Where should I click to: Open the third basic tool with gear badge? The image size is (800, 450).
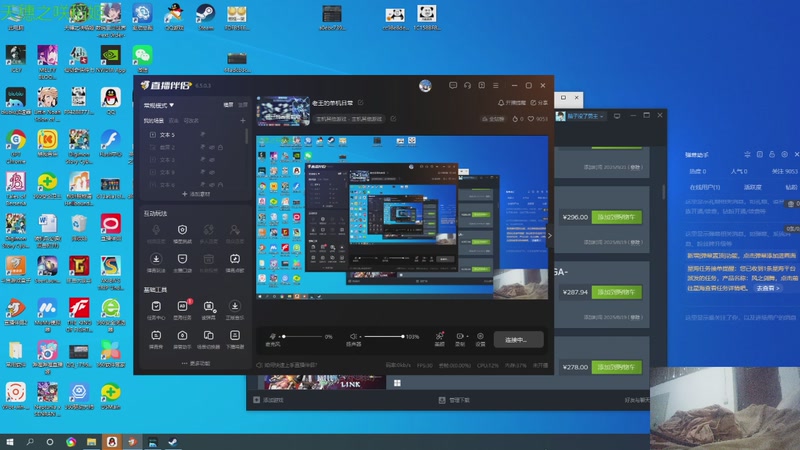[x=209, y=309]
